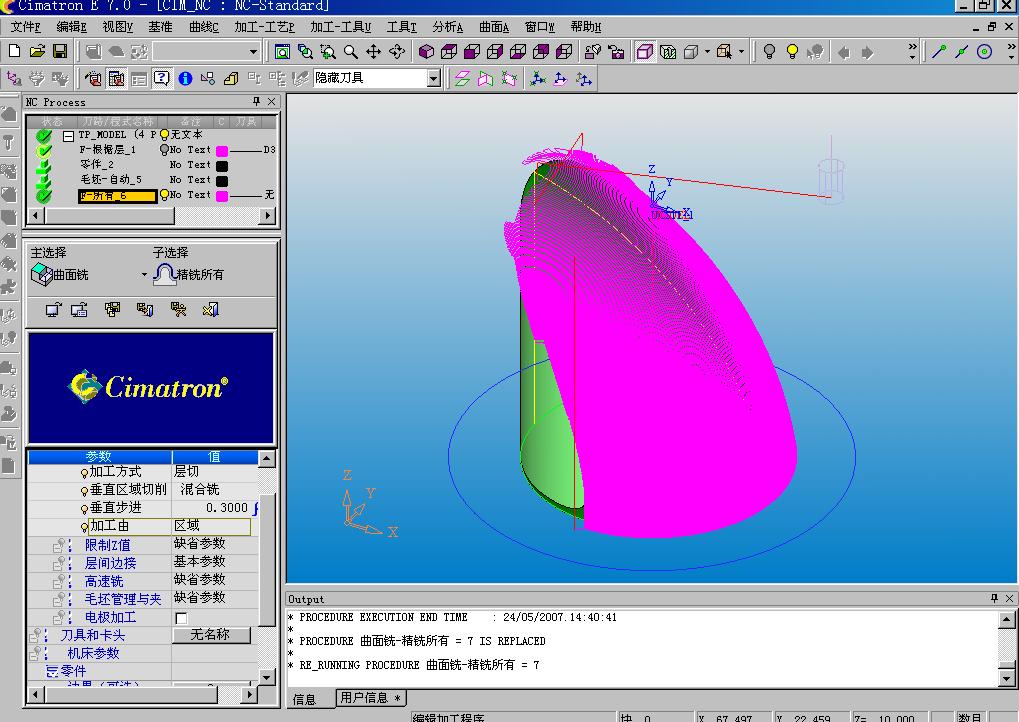Toggle the bulb beside 垂直步进 parameter

point(84,509)
